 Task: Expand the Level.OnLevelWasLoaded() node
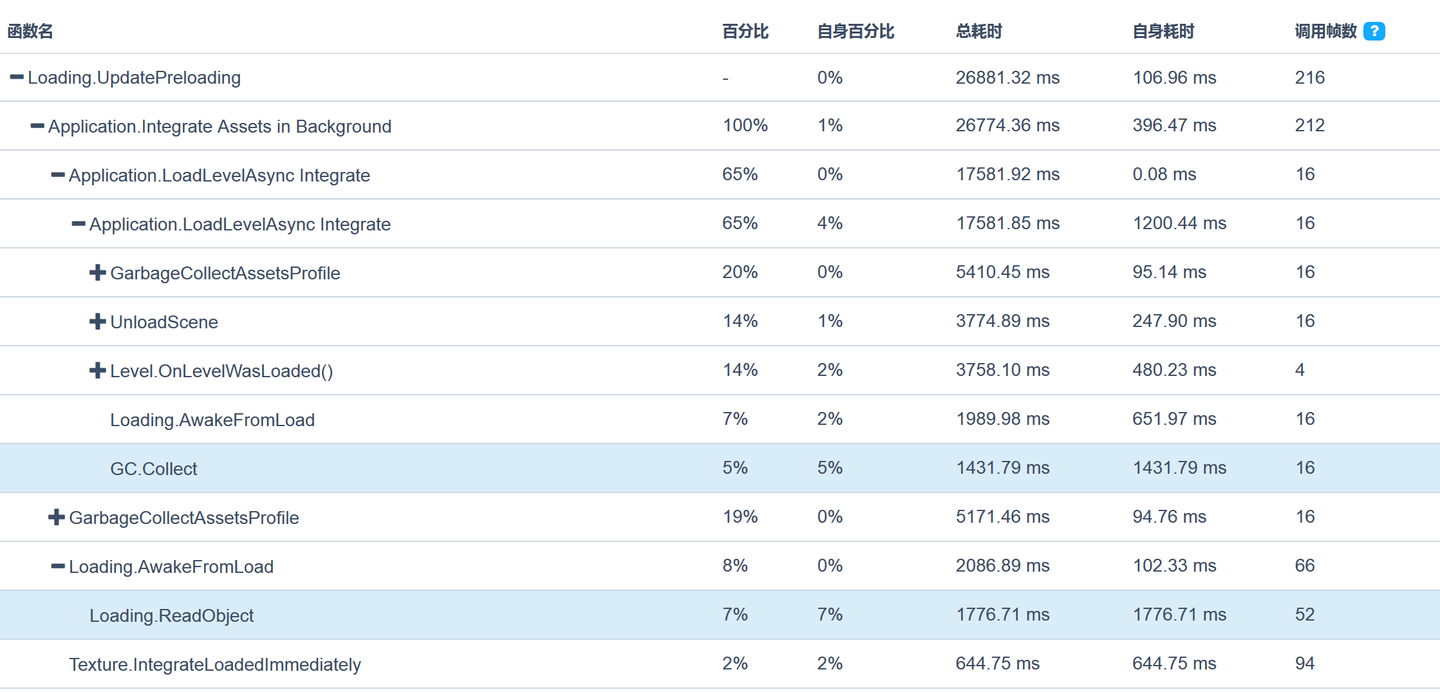coord(98,371)
